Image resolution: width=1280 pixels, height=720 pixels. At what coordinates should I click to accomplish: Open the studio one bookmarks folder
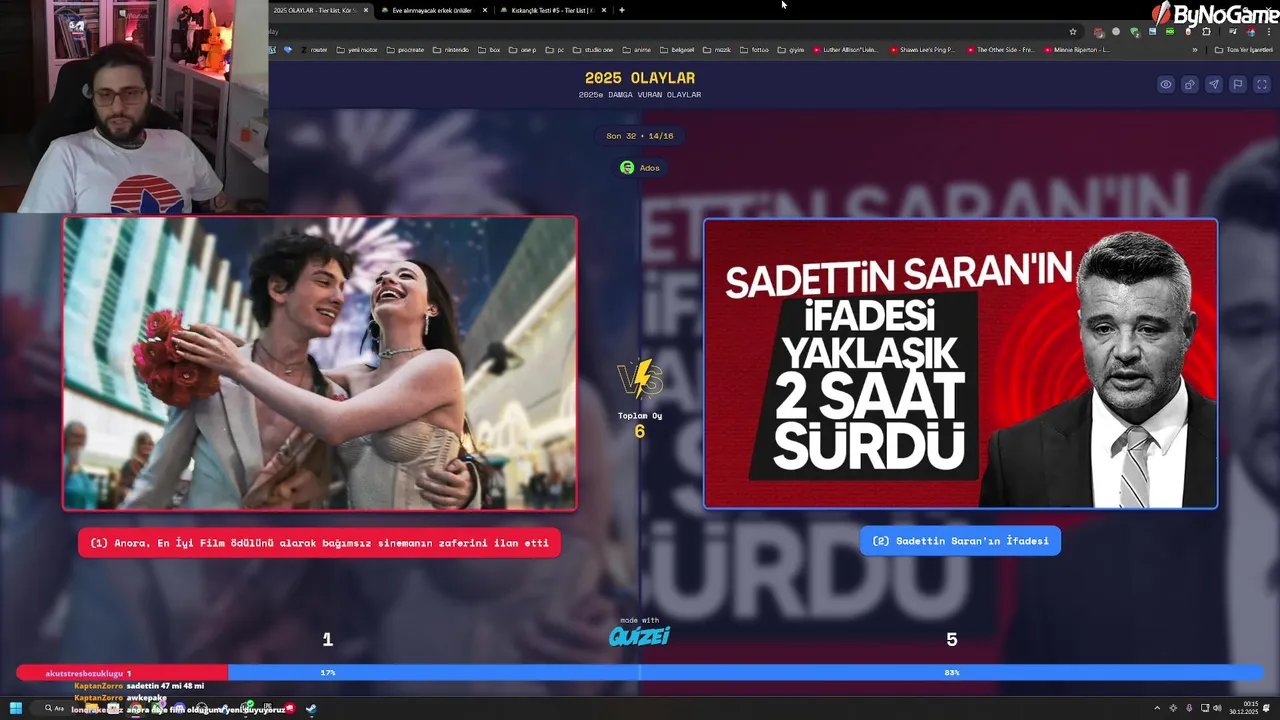pyautogui.click(x=594, y=49)
